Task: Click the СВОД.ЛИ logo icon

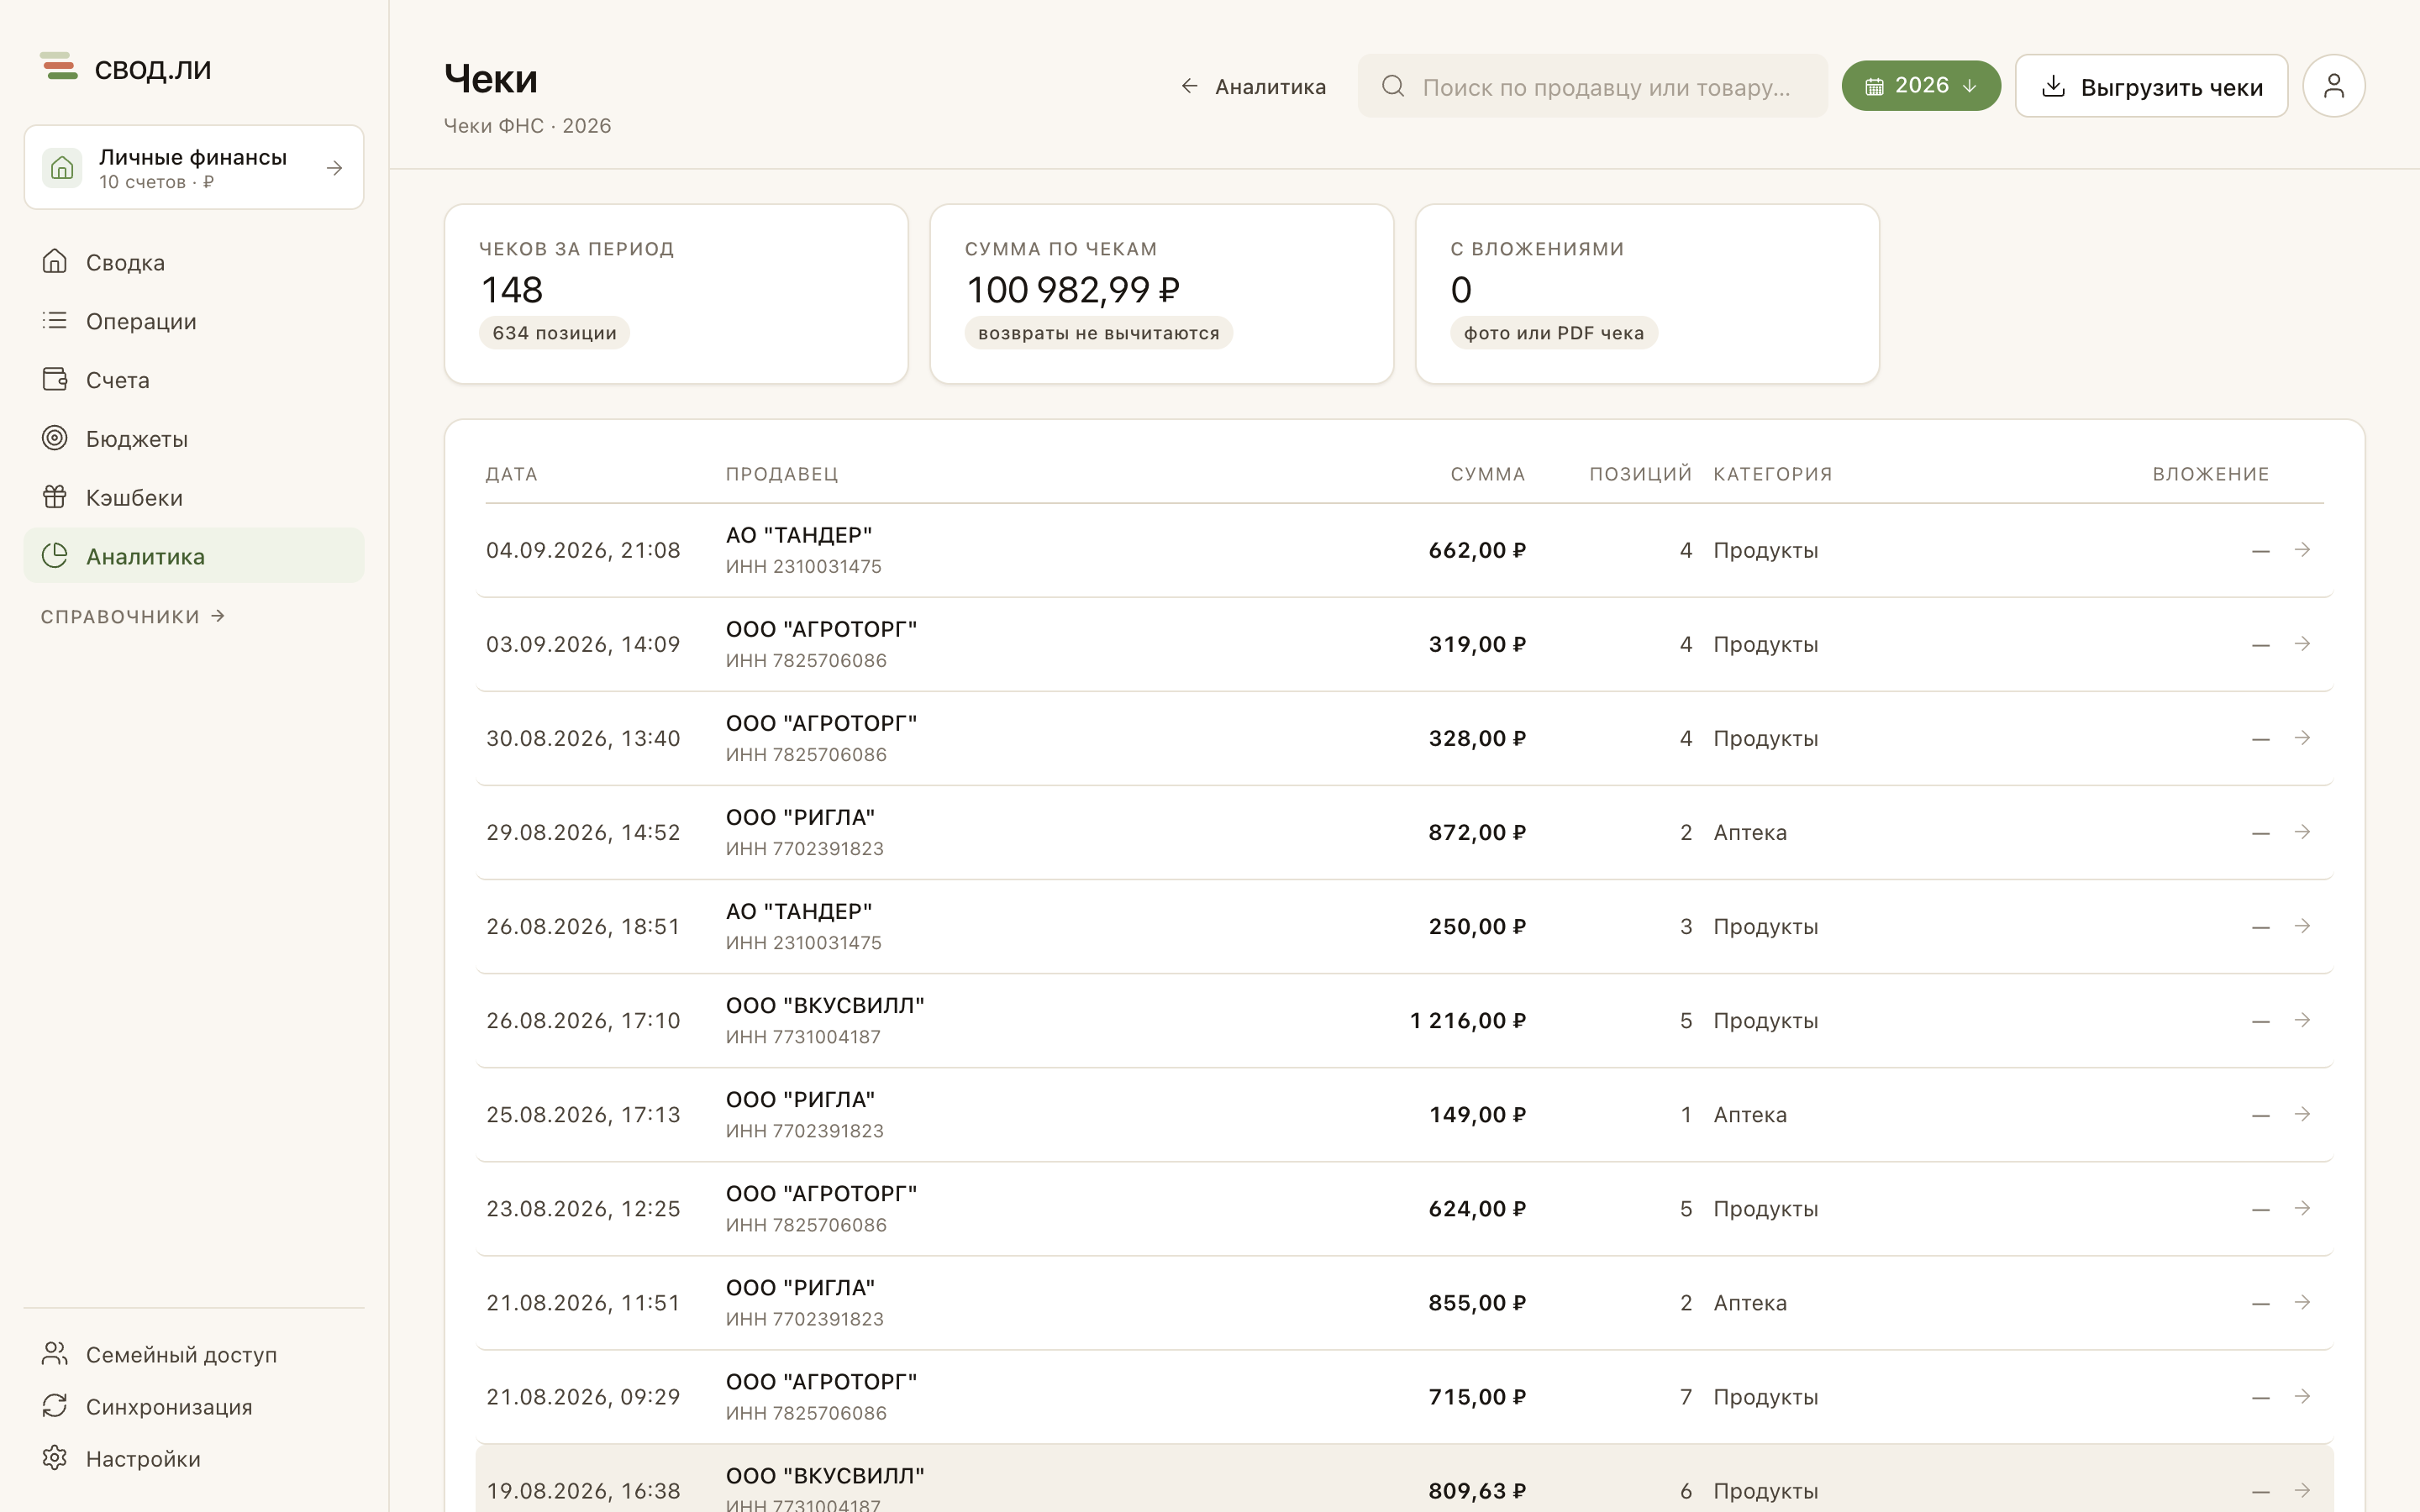Action: (59, 66)
